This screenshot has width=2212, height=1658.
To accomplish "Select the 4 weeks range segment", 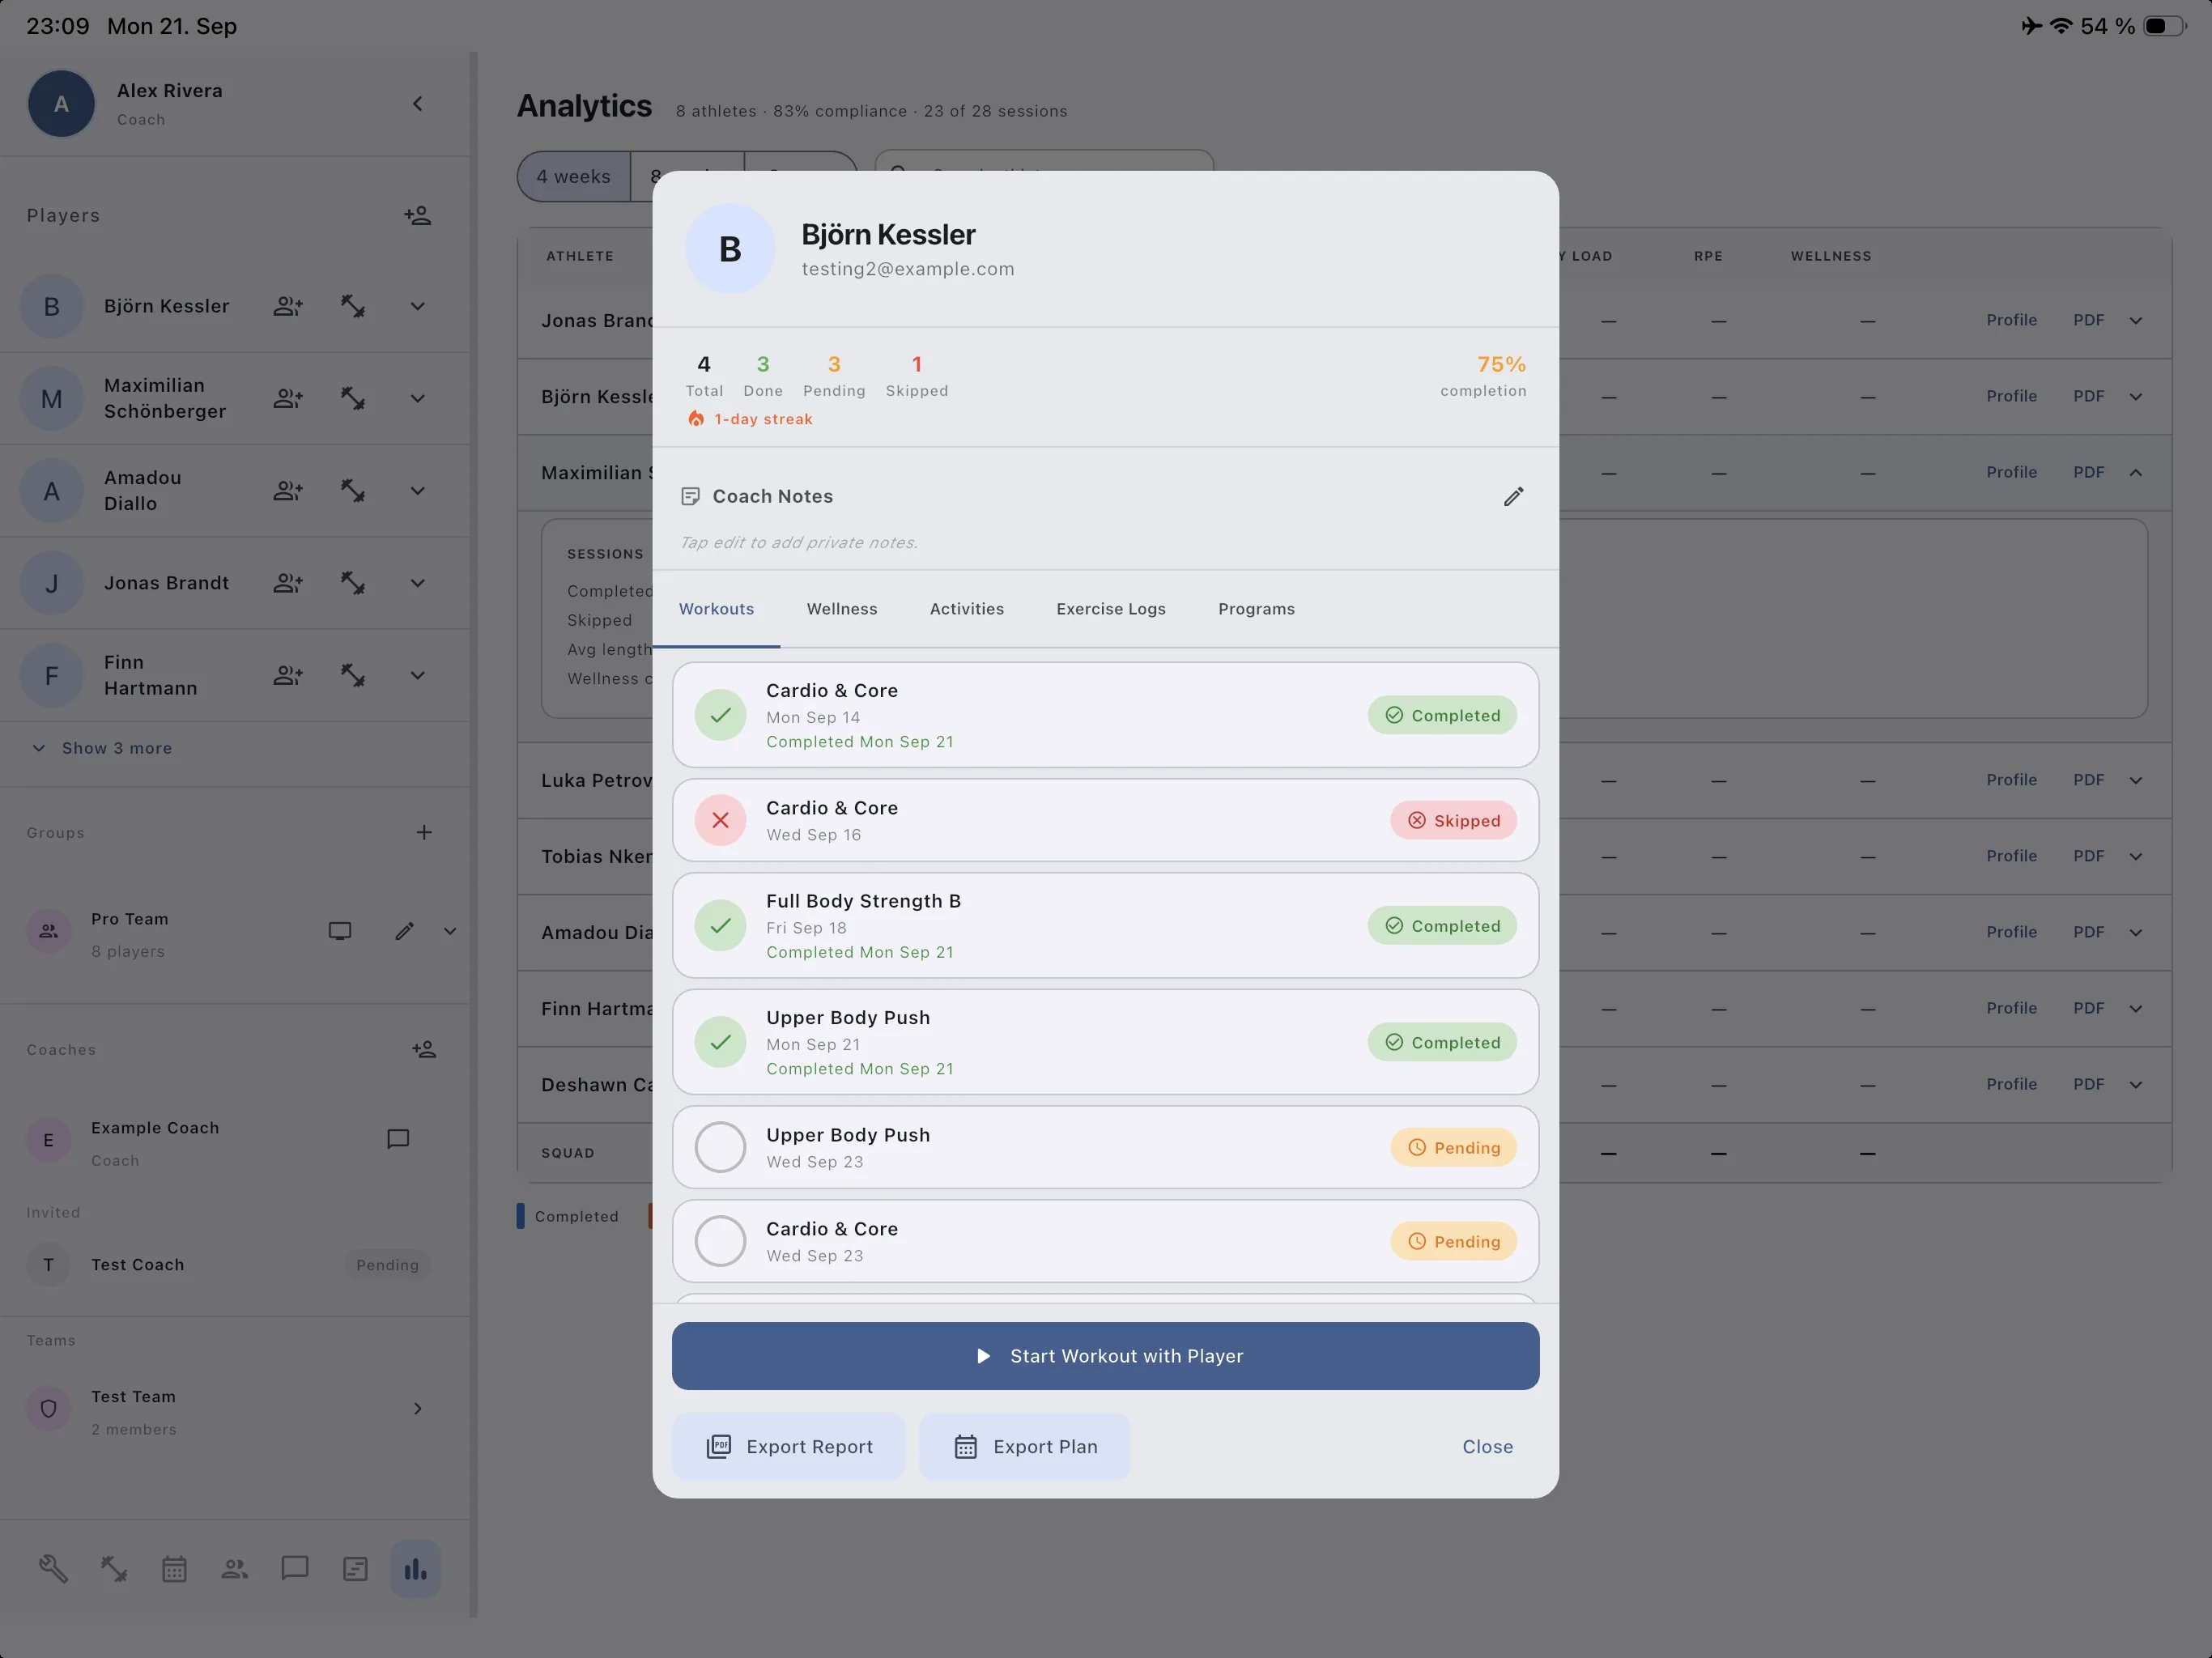I will click(573, 176).
